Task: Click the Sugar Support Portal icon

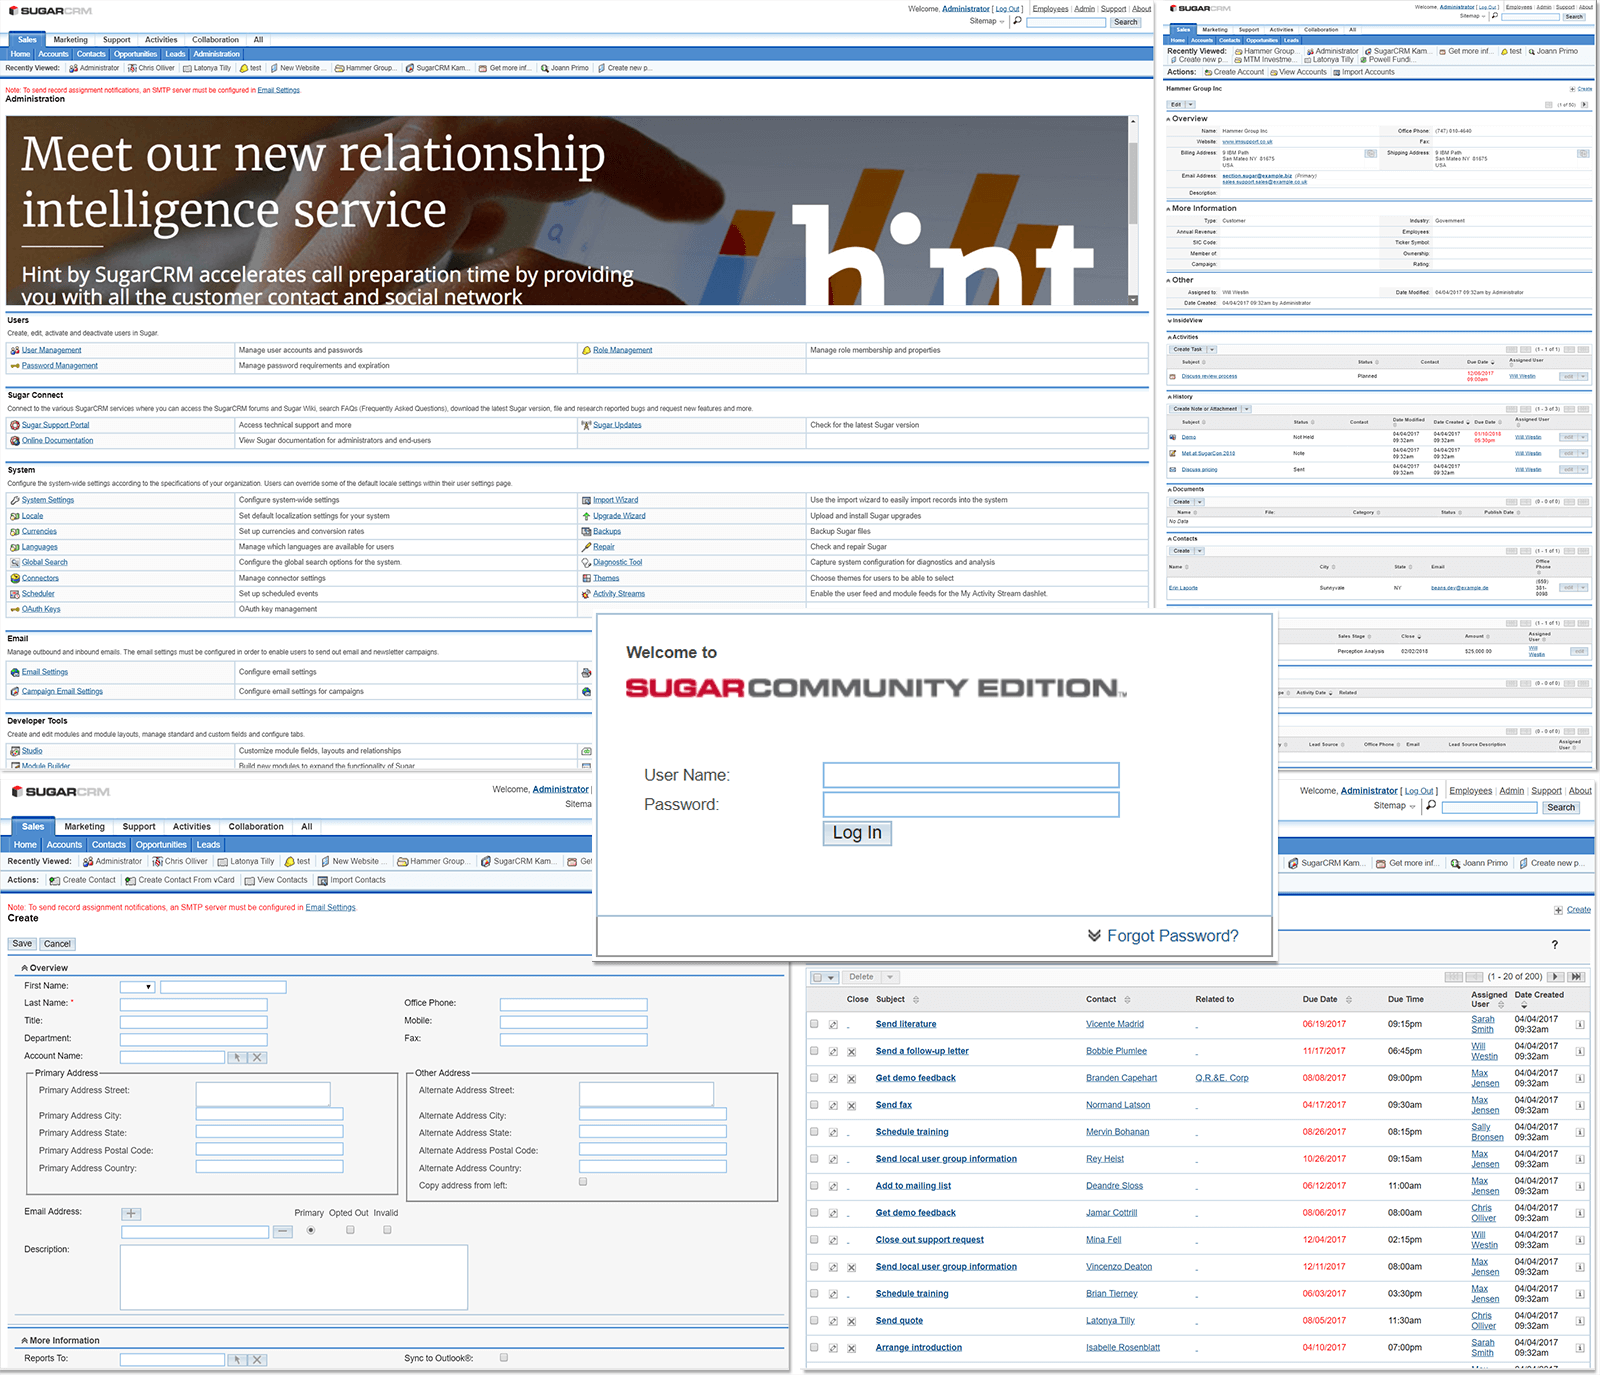Action: click(15, 425)
